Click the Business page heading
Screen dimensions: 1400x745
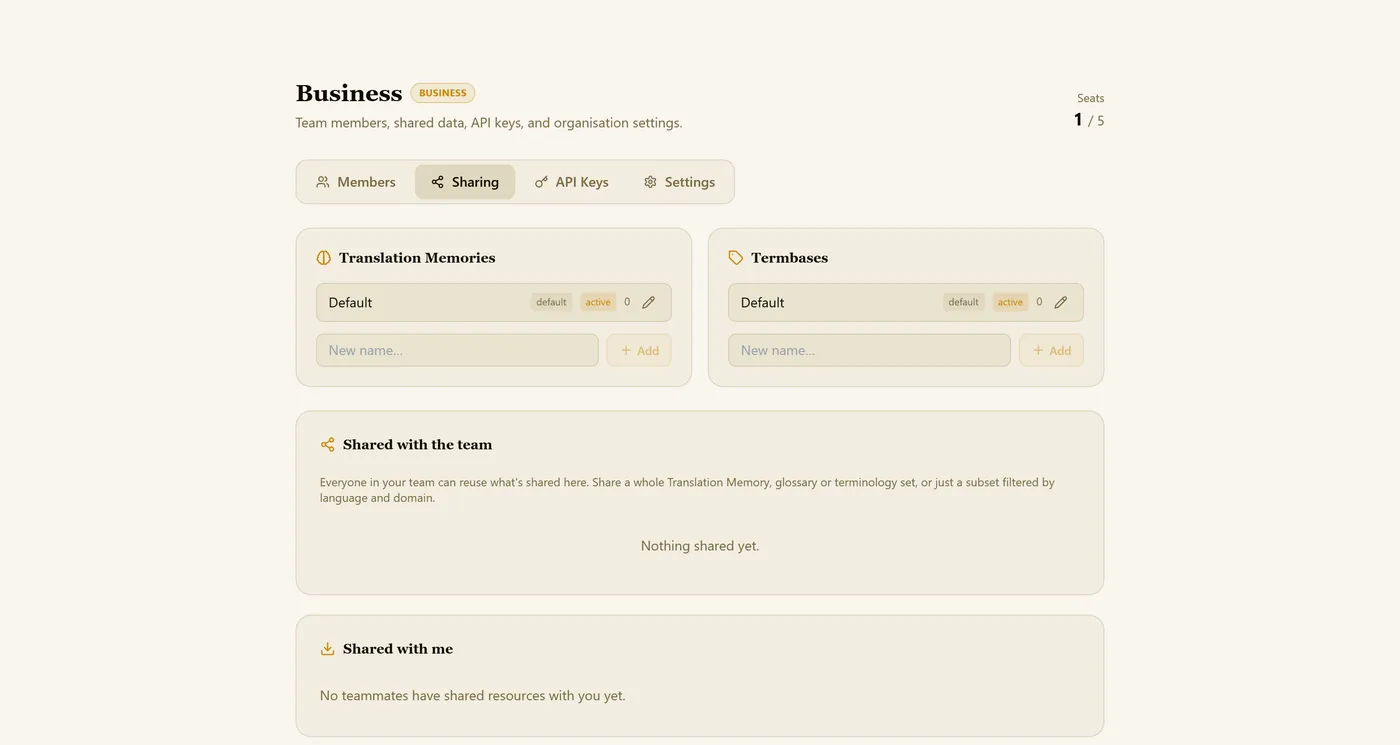[x=349, y=93]
